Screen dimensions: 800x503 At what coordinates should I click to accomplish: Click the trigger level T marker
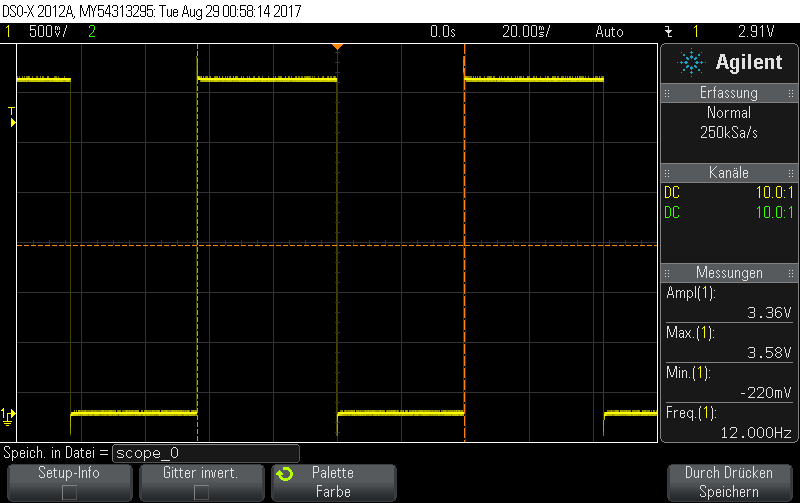click(12, 117)
